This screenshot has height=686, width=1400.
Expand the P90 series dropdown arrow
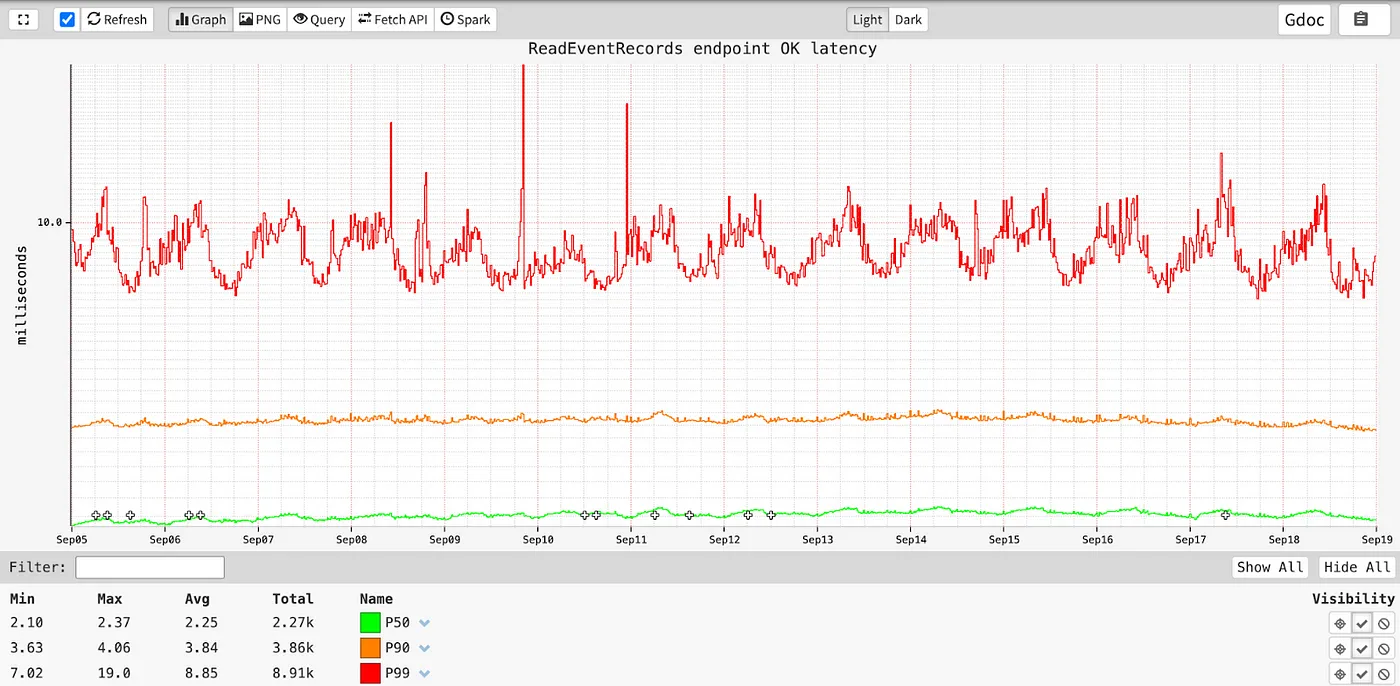pyautogui.click(x=424, y=648)
